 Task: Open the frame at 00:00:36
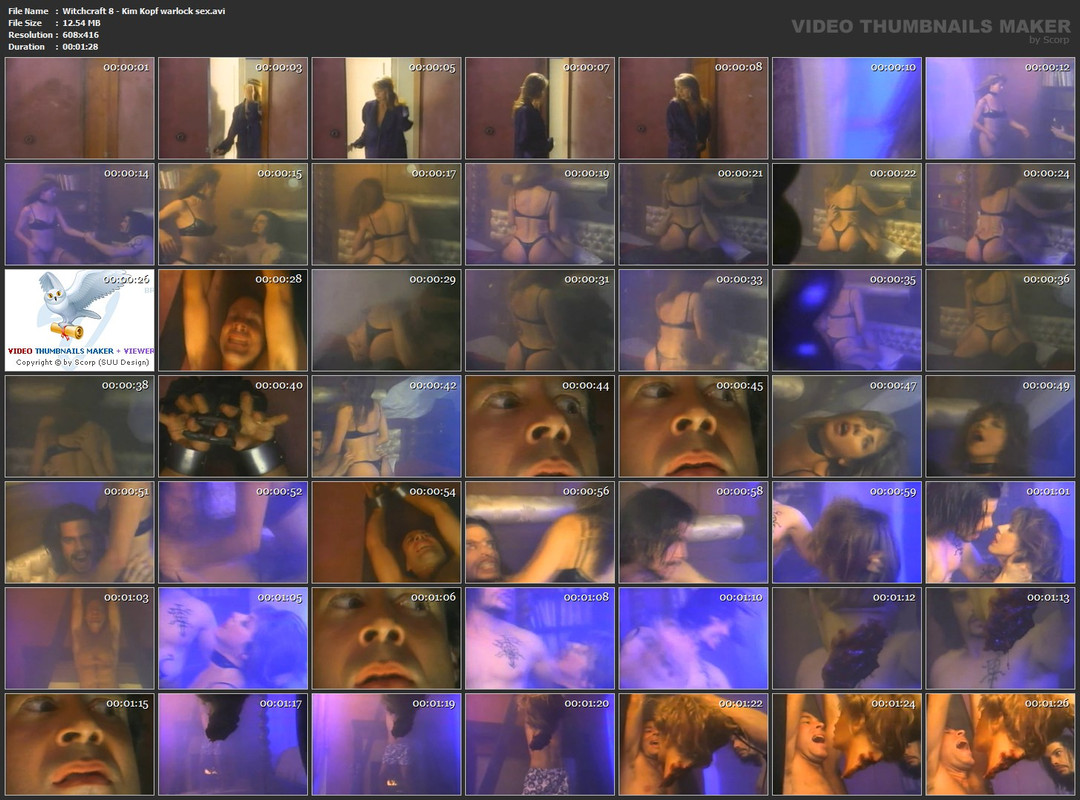[1000, 320]
